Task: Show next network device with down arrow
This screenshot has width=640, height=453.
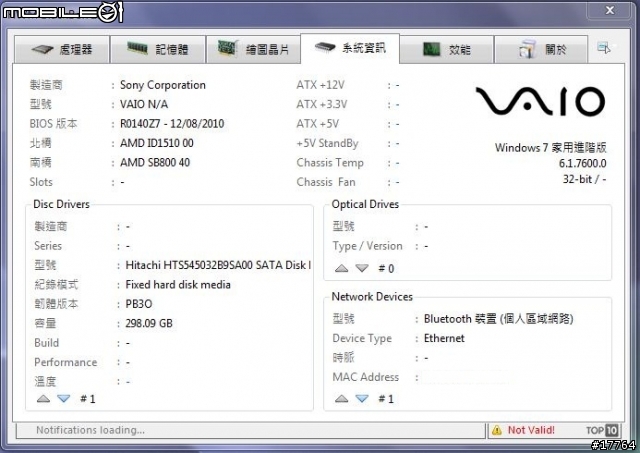Action: pos(362,399)
